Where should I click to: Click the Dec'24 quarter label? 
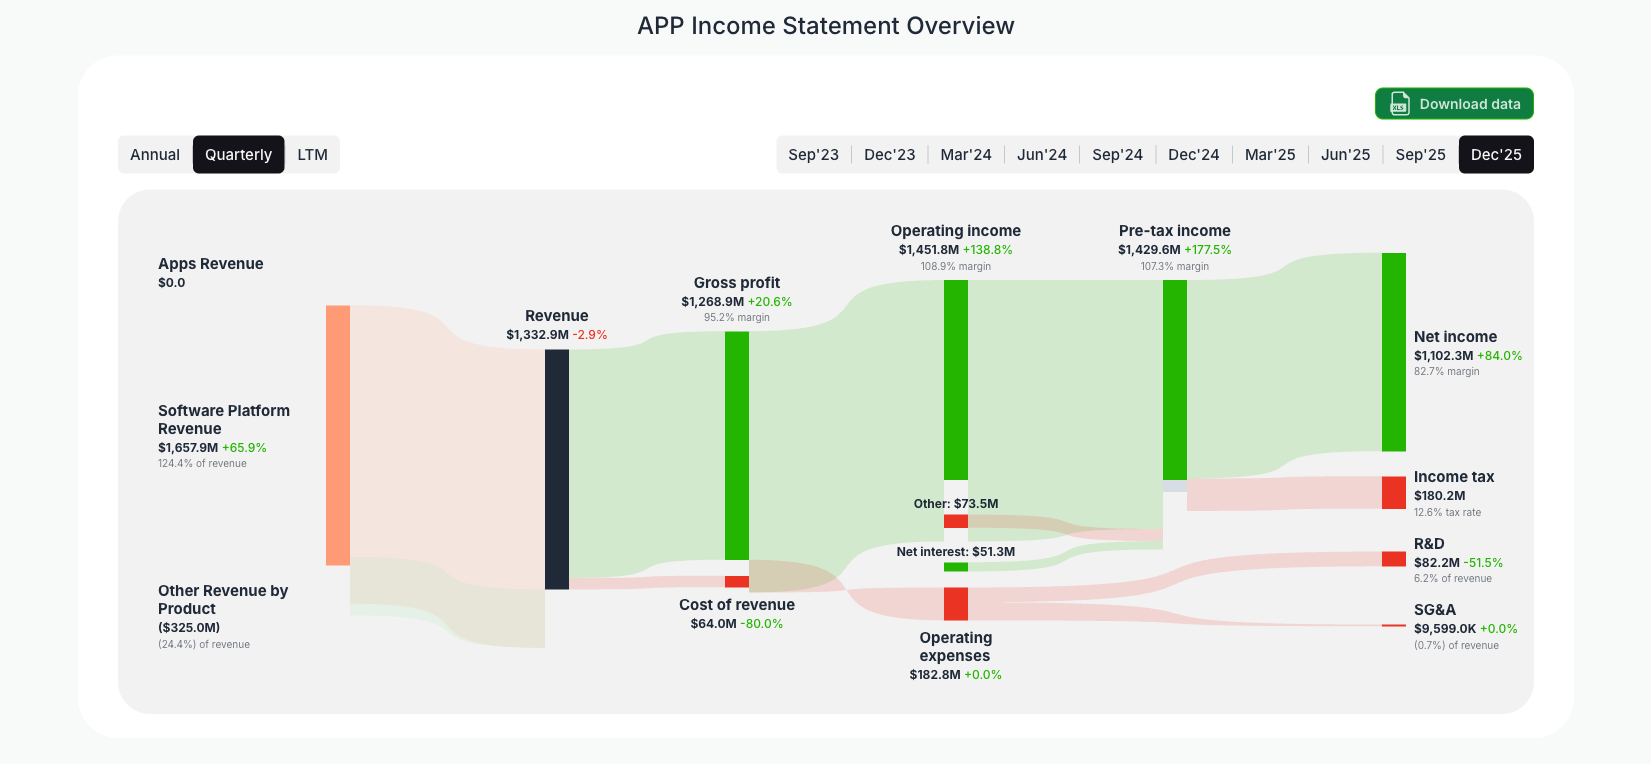pos(1193,154)
